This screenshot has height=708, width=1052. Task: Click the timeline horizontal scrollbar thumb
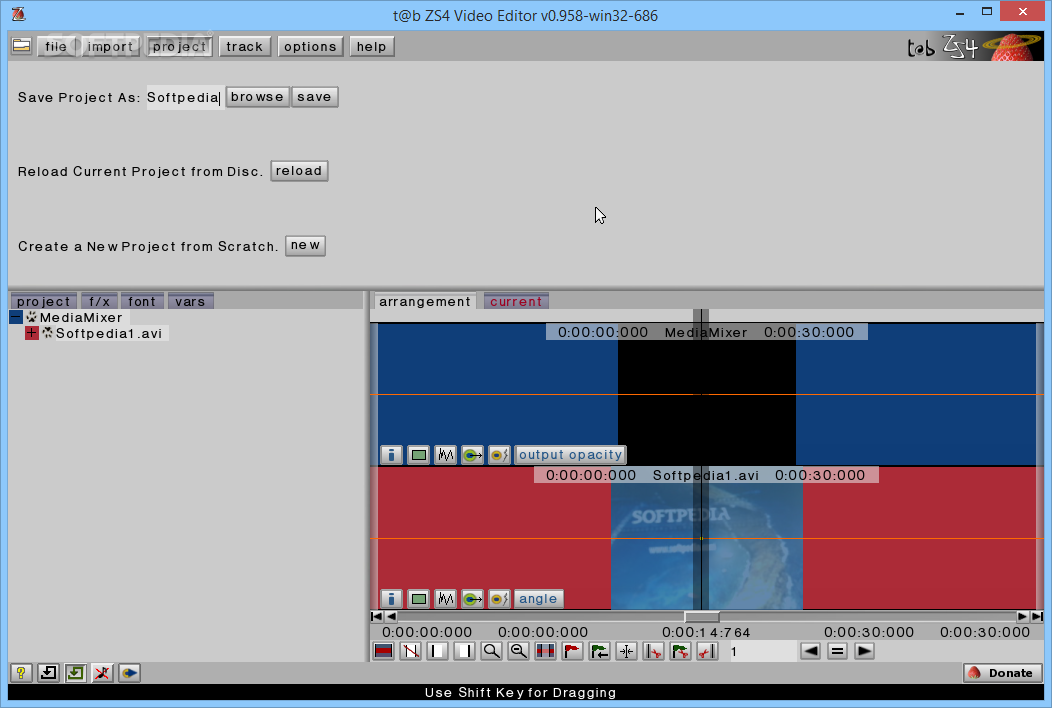tap(702, 616)
